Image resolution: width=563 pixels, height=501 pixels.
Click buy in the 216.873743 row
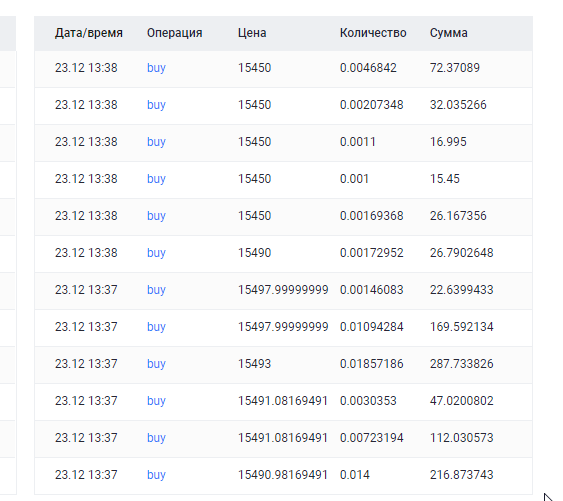[x=156, y=475]
